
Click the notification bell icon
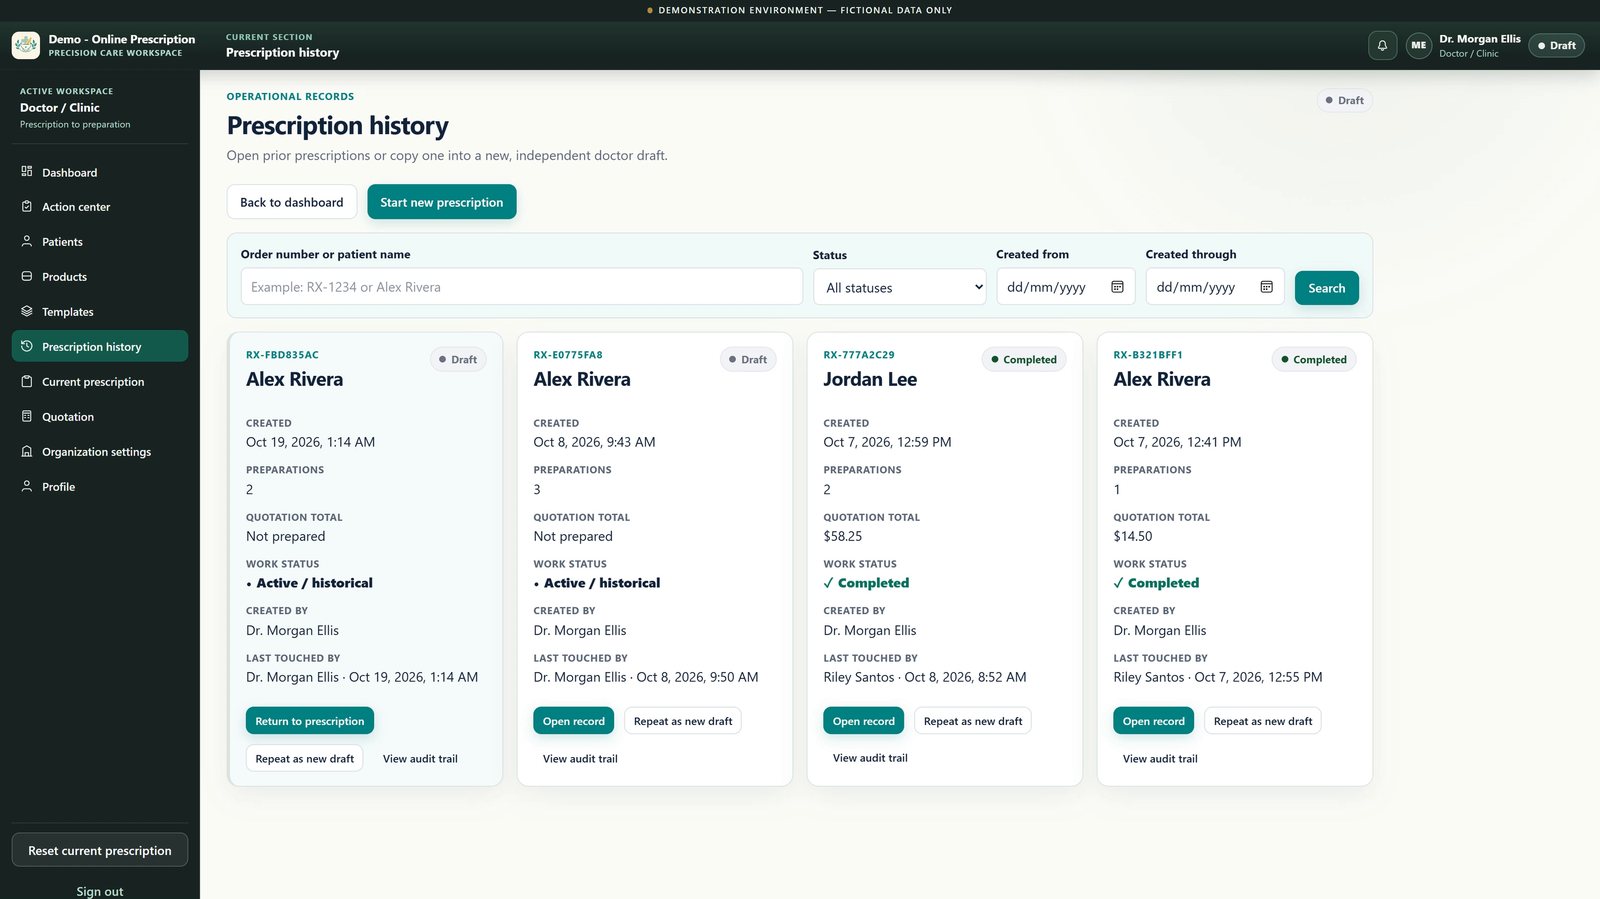click(x=1382, y=45)
